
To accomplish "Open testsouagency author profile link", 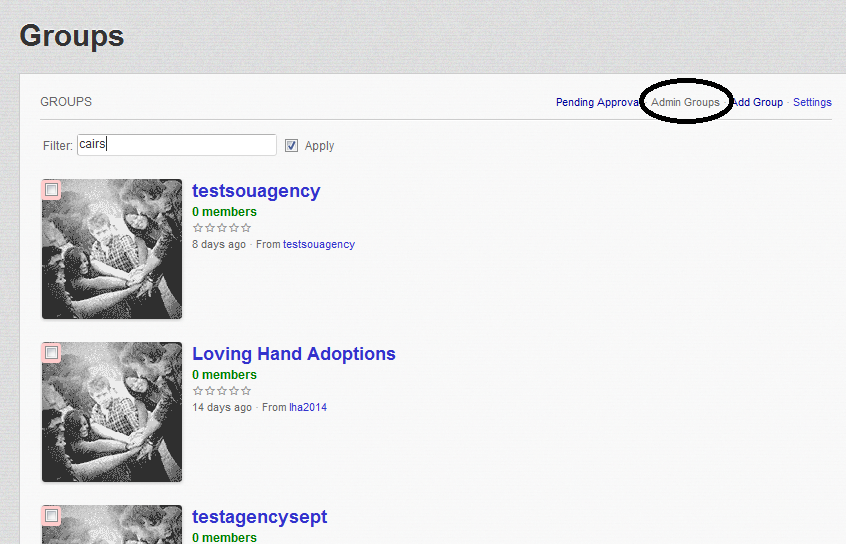I will pyautogui.click(x=319, y=244).
